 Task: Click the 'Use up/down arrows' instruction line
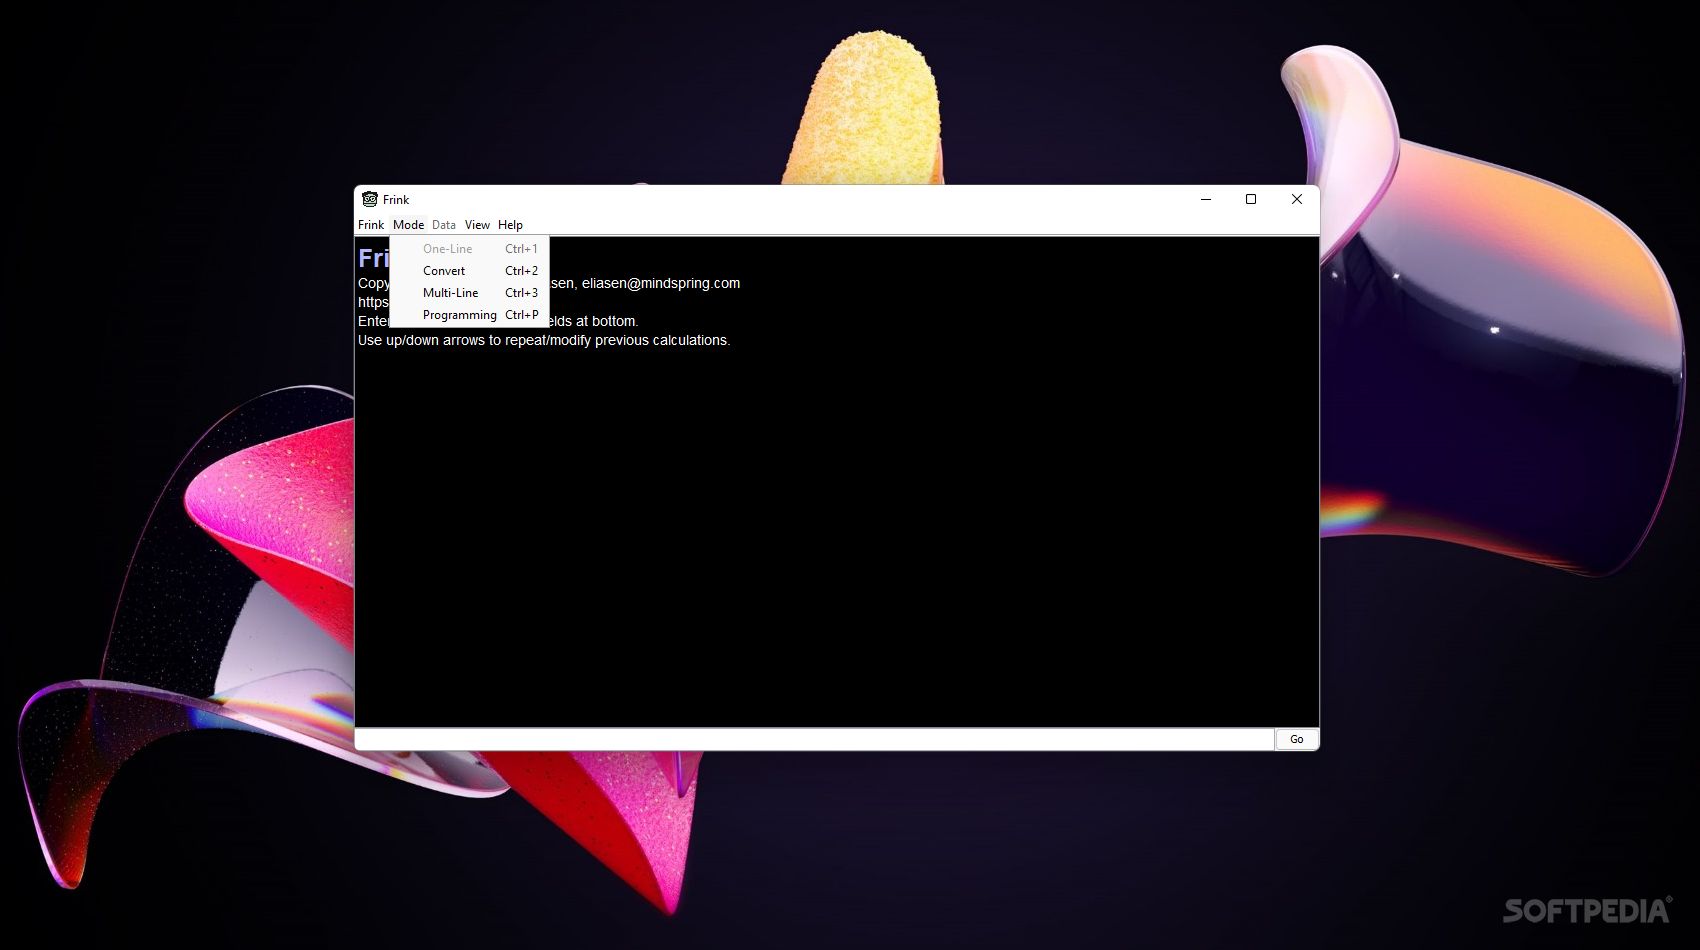(544, 340)
